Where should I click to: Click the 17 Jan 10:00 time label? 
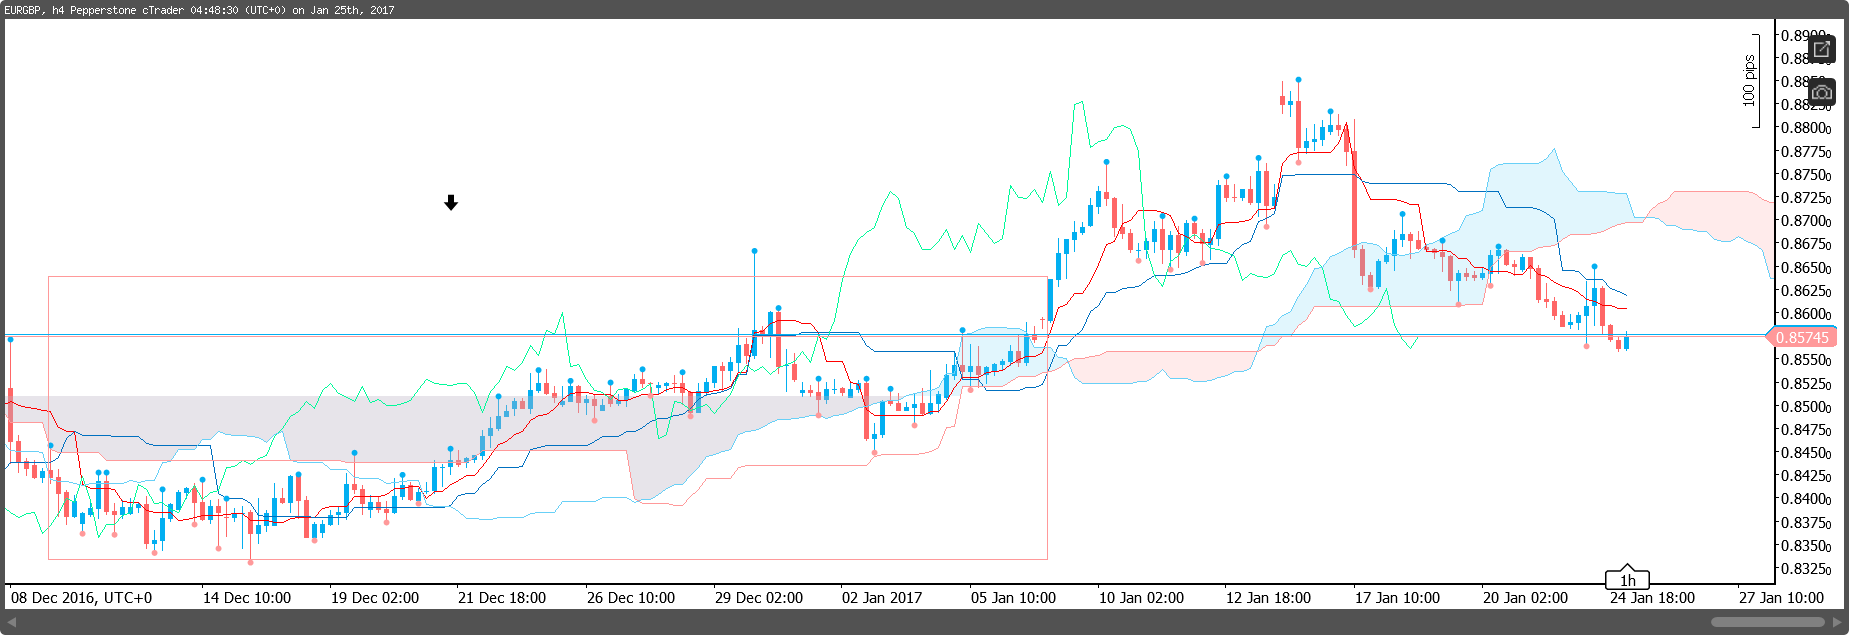click(1397, 598)
